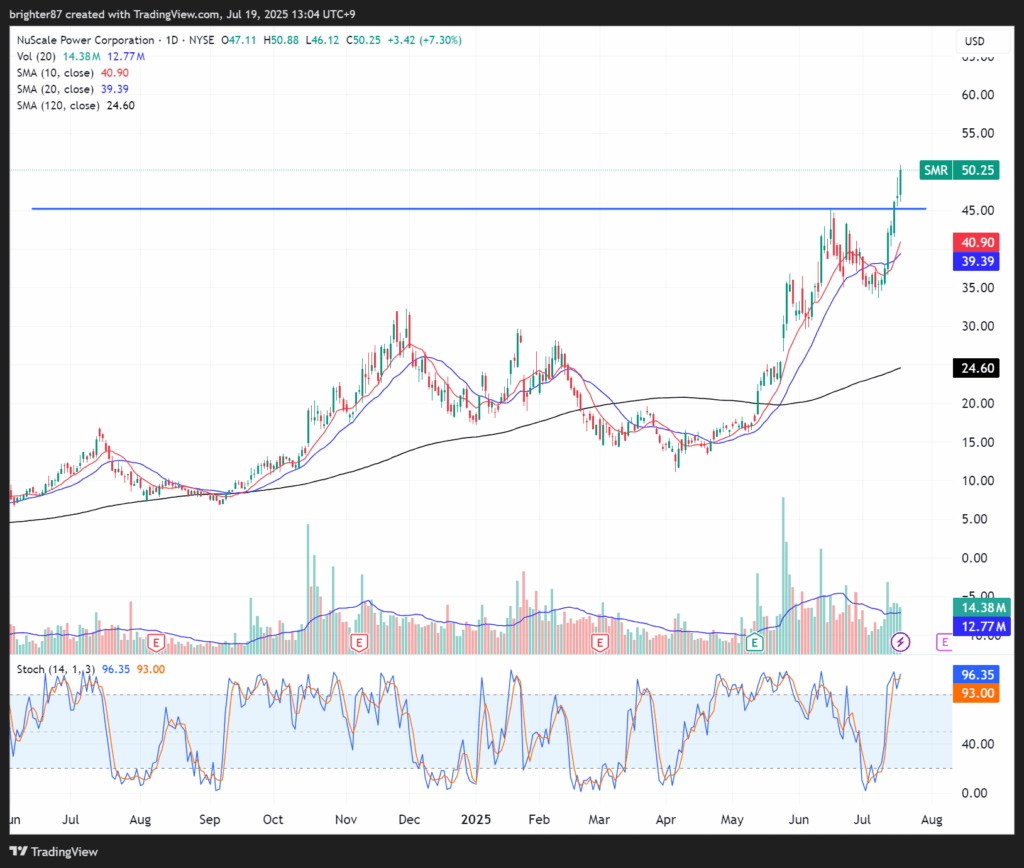Click the blue 39.39 price axis label
The height and width of the screenshot is (868, 1024).
click(x=977, y=261)
